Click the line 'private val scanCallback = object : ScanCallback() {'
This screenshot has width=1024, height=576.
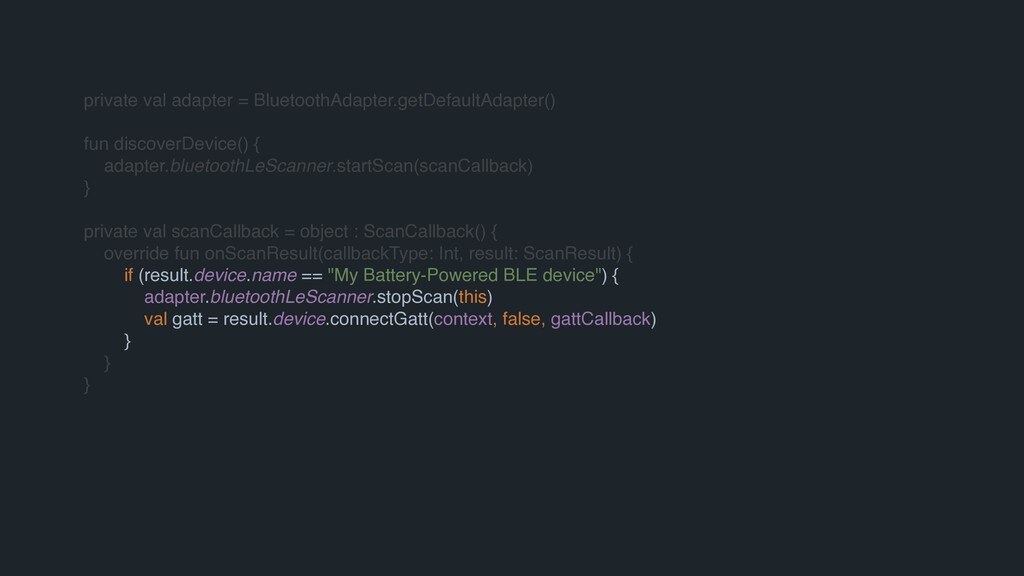(x=291, y=232)
